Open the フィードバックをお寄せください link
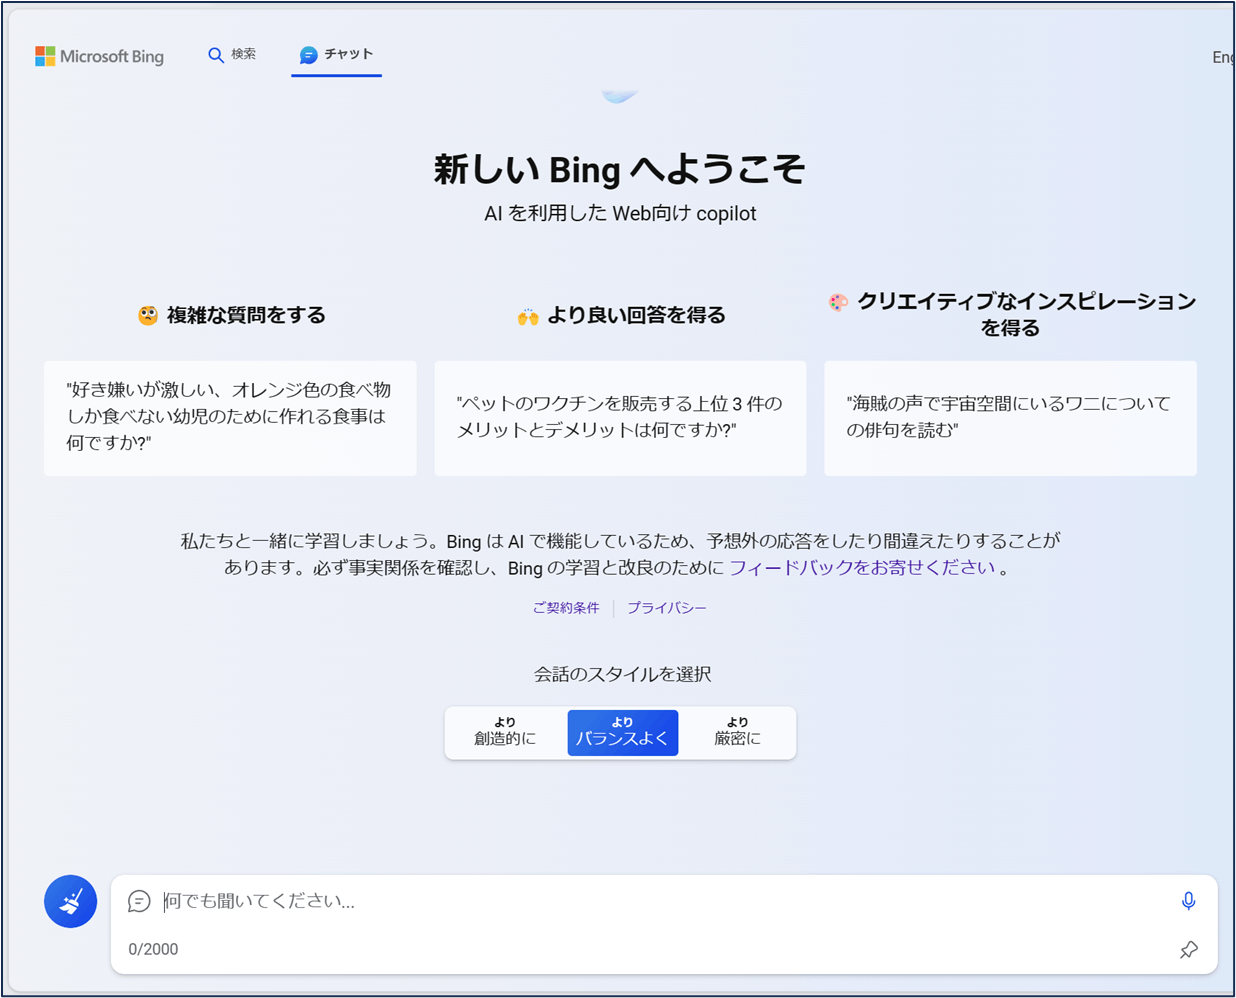 (862, 567)
